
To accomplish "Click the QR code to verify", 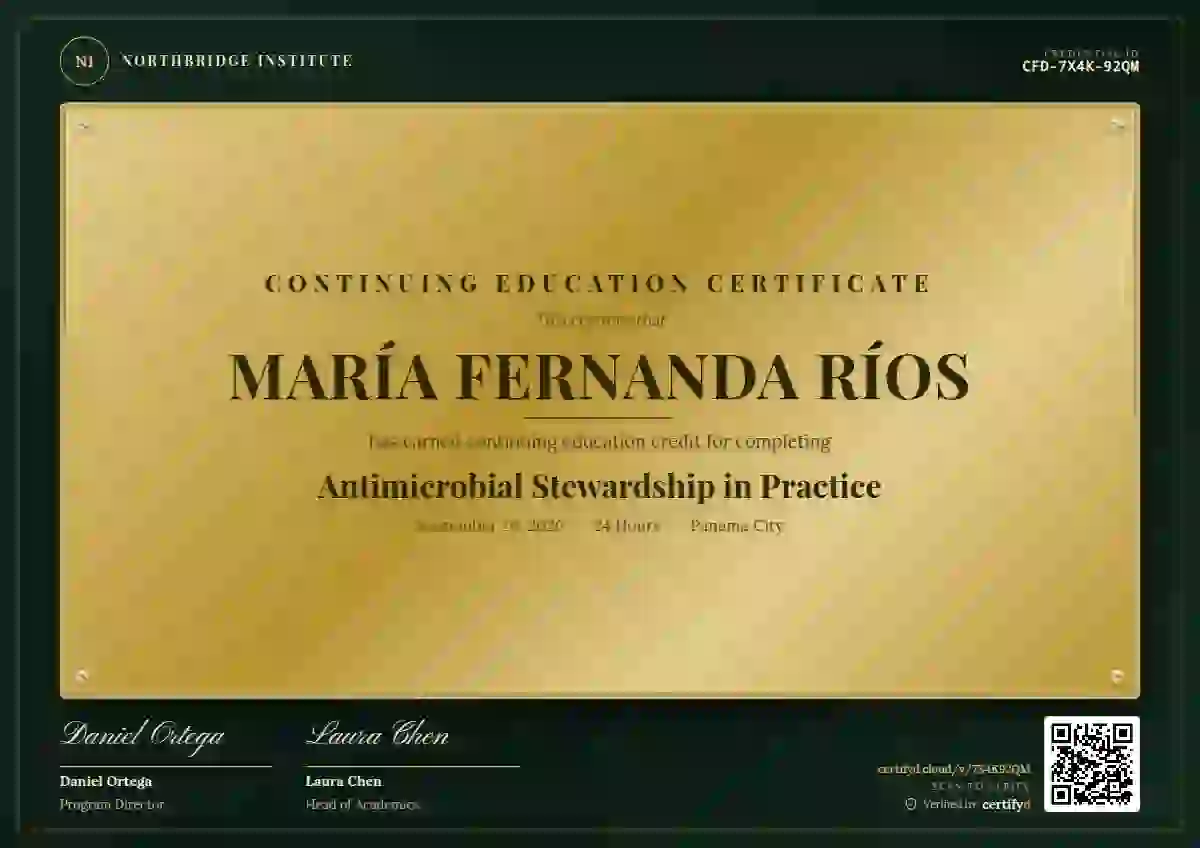I will pyautogui.click(x=1092, y=764).
